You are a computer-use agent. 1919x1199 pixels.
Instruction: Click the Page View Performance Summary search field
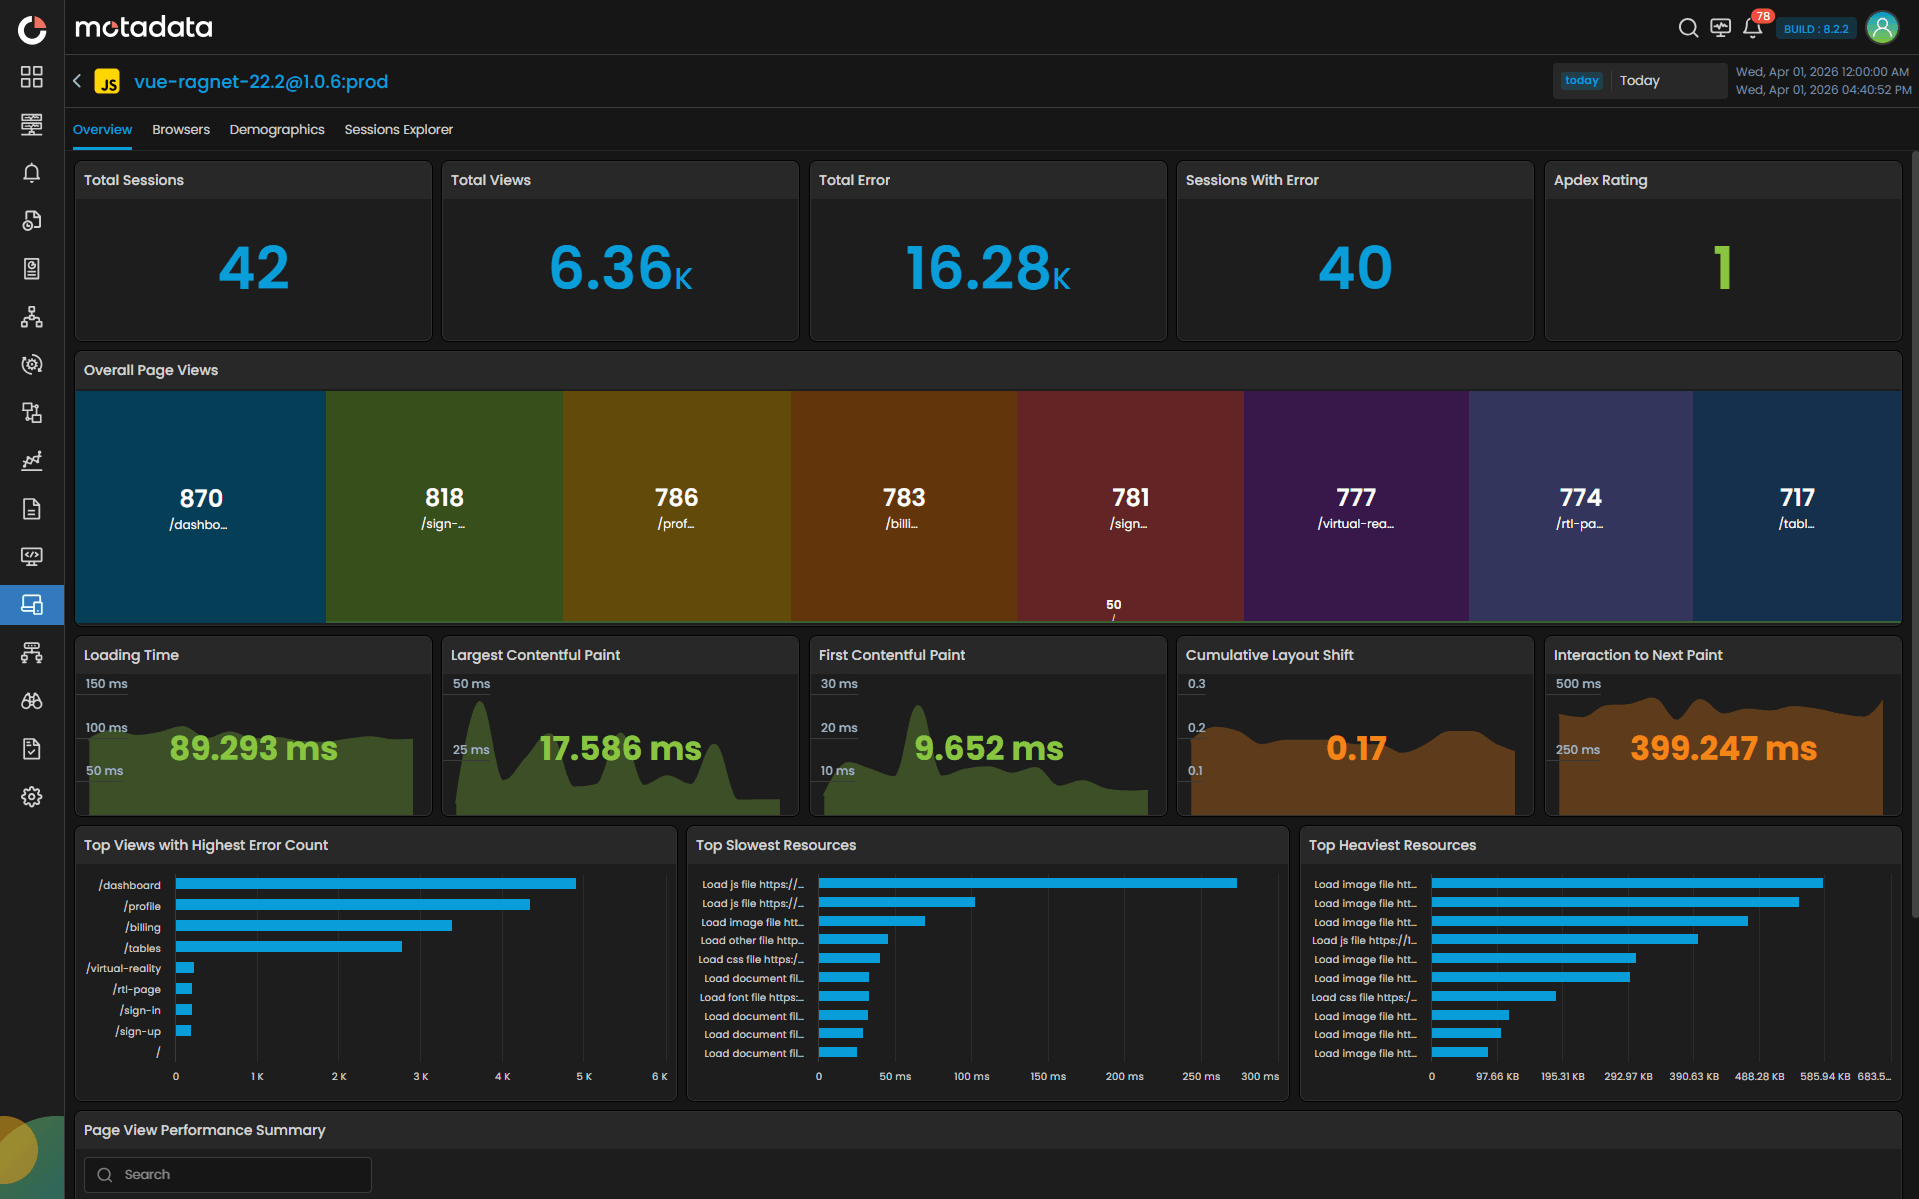(228, 1175)
